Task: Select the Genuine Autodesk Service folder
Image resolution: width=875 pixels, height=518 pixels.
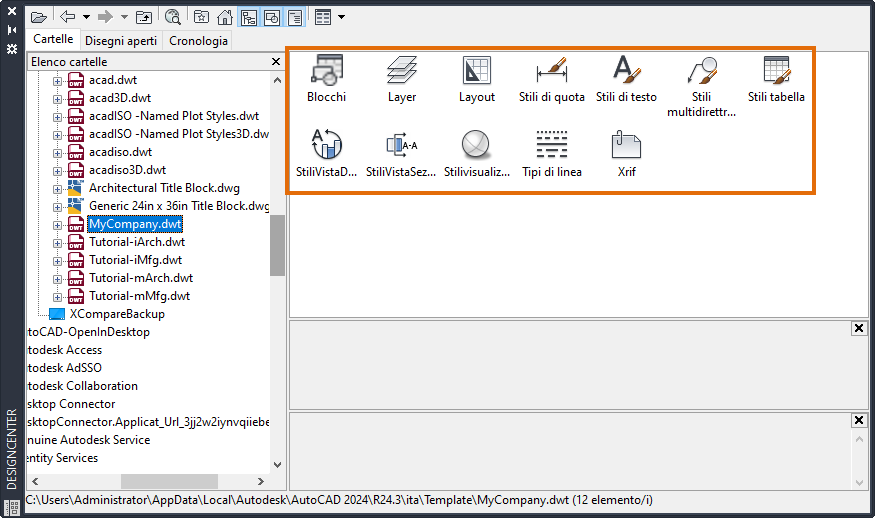Action: [x=89, y=440]
